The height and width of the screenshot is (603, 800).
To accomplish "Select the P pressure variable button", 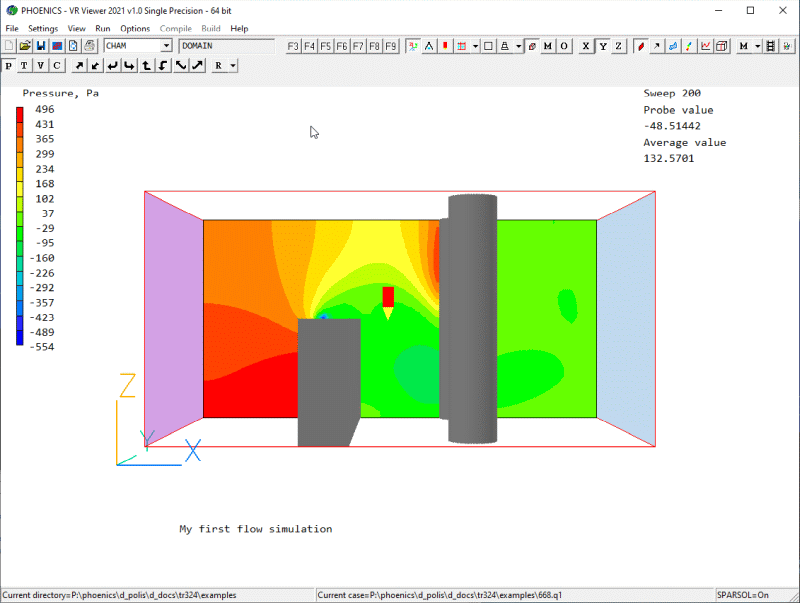I will (9, 66).
